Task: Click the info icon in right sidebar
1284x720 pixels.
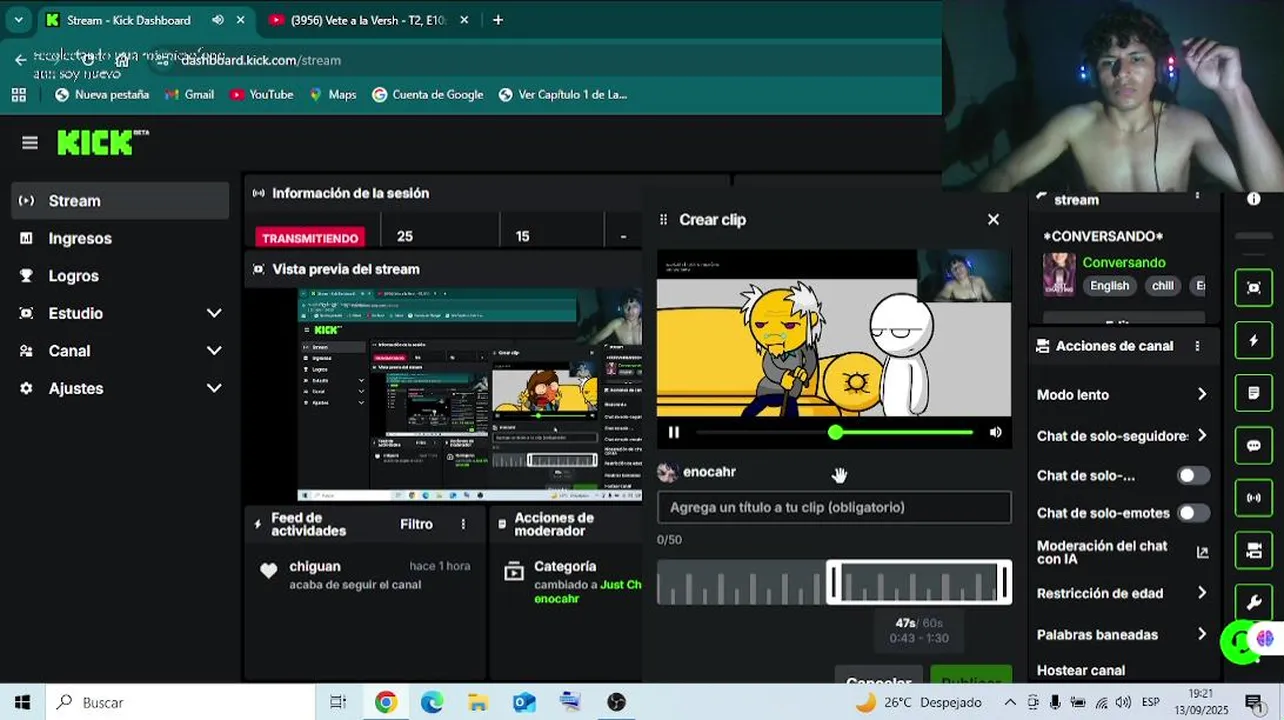Action: 1254,199
